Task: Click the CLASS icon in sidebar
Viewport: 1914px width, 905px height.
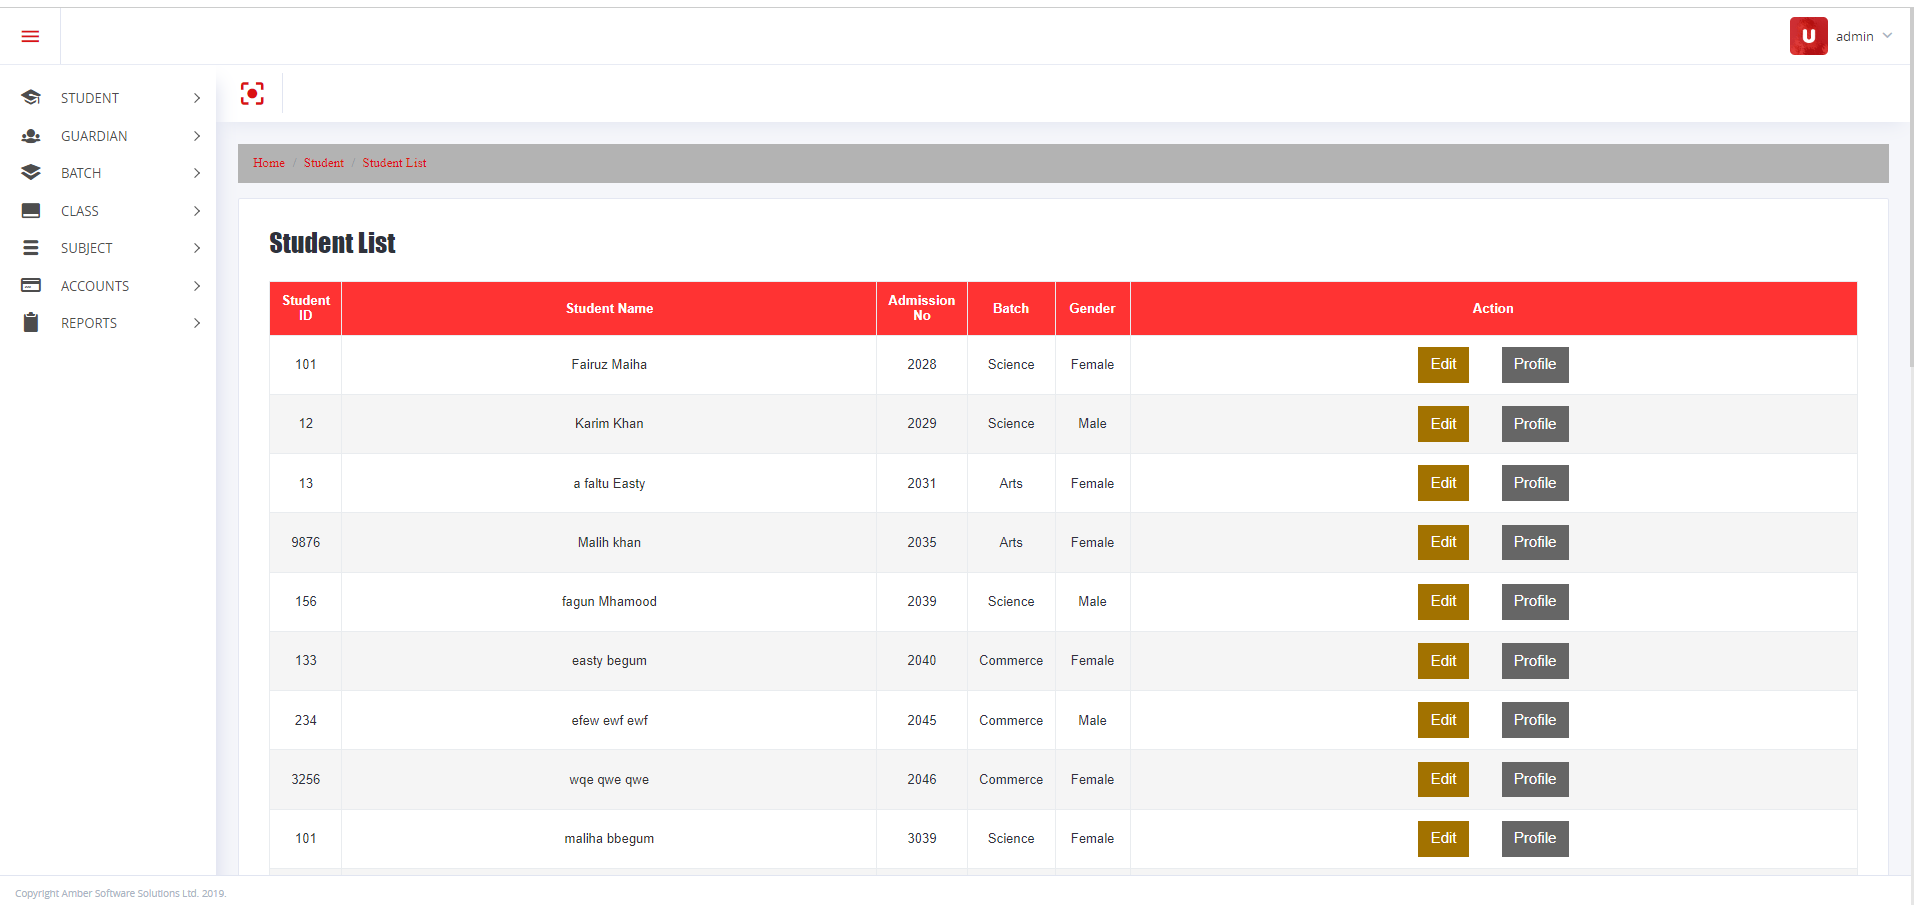Action: pos(30,210)
